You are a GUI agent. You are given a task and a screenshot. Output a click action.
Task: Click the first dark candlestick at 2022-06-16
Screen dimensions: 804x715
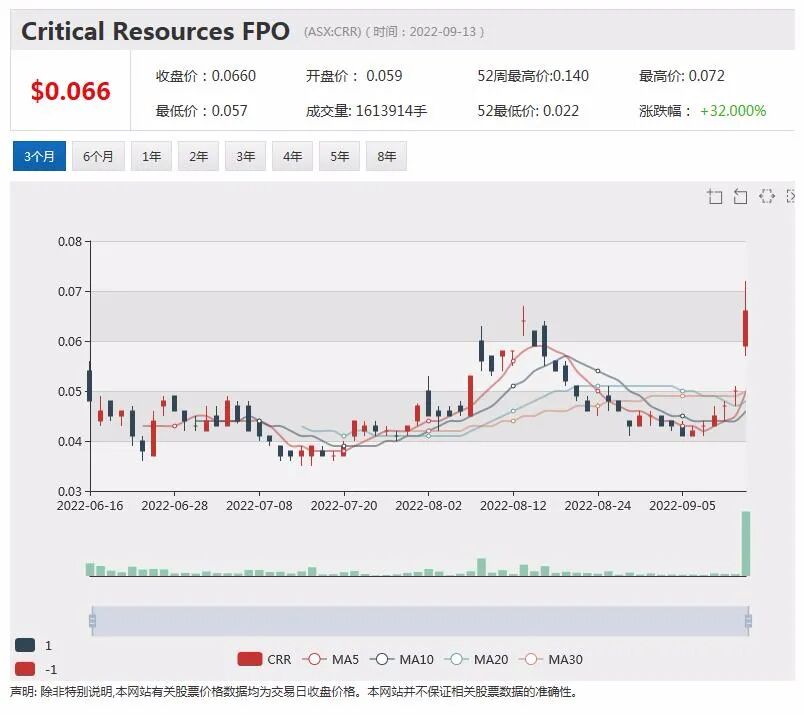(x=90, y=386)
